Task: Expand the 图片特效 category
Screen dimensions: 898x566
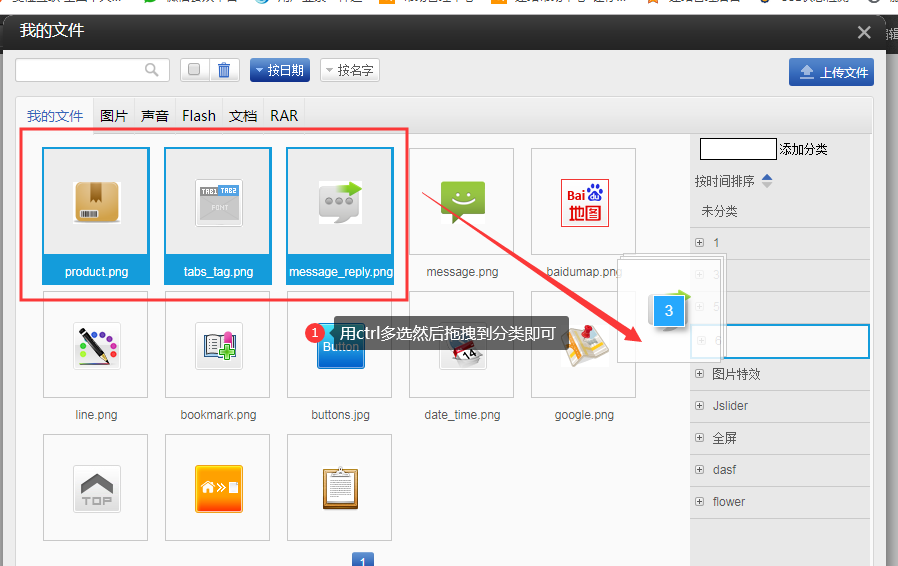Action: 699,374
